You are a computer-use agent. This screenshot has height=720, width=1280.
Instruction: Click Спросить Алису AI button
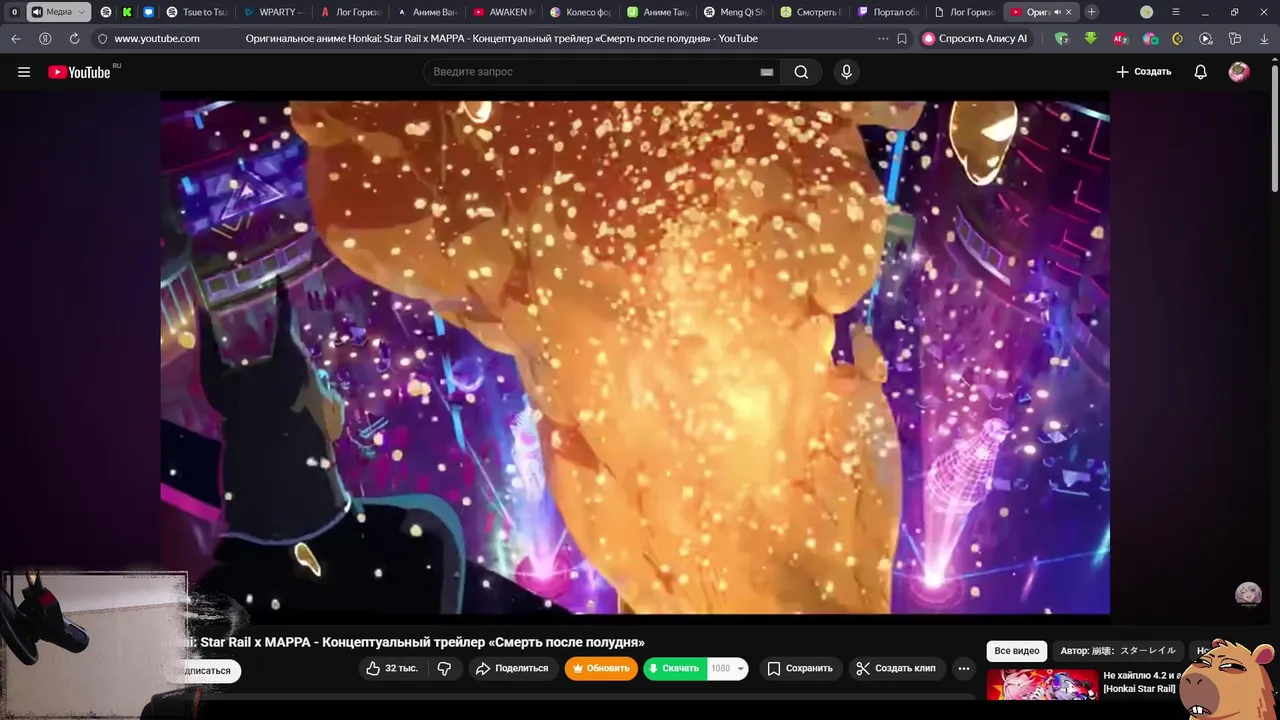pos(975,39)
